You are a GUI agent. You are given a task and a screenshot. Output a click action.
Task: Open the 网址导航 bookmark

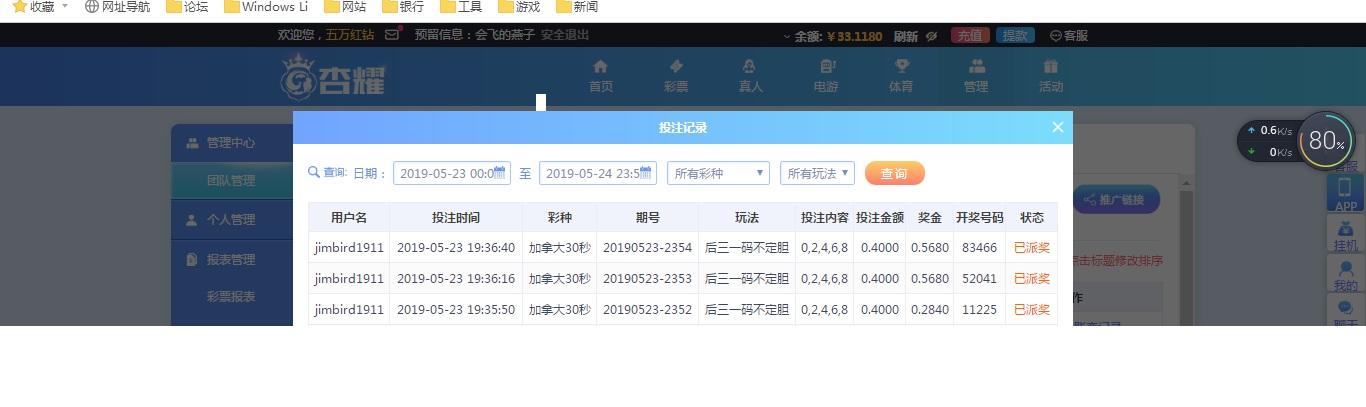pos(117,7)
